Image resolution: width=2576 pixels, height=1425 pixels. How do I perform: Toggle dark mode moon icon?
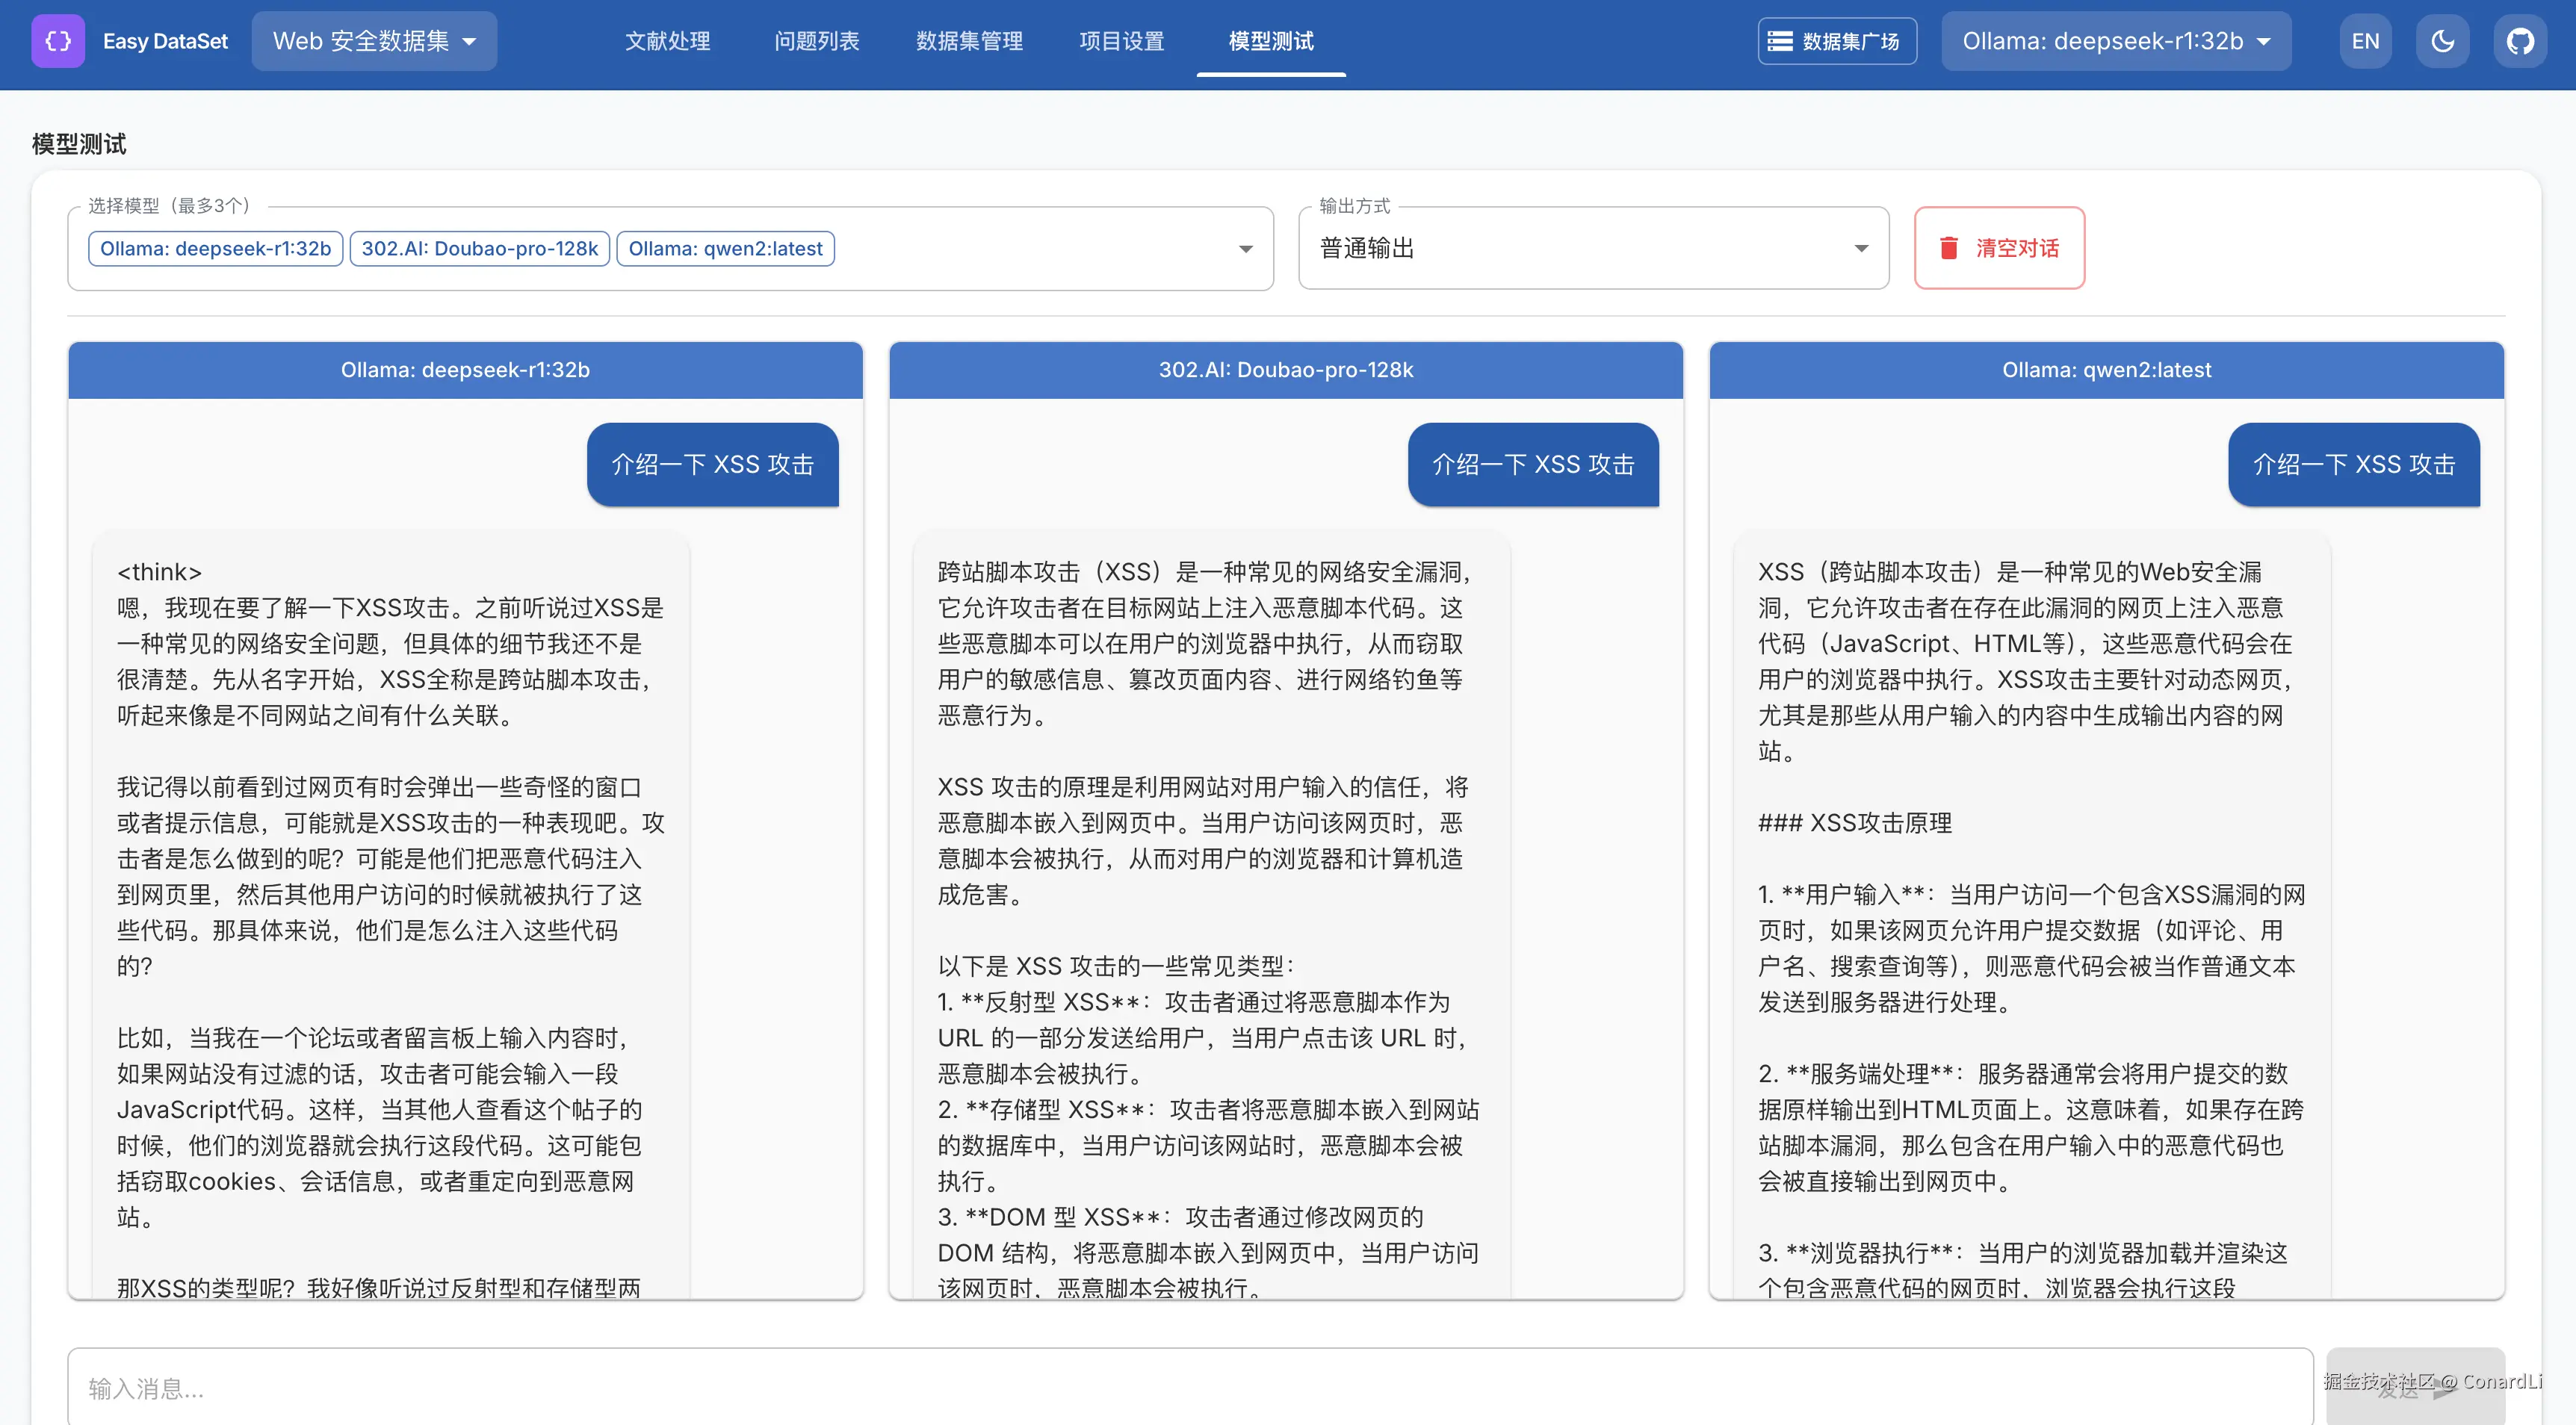click(x=2442, y=41)
